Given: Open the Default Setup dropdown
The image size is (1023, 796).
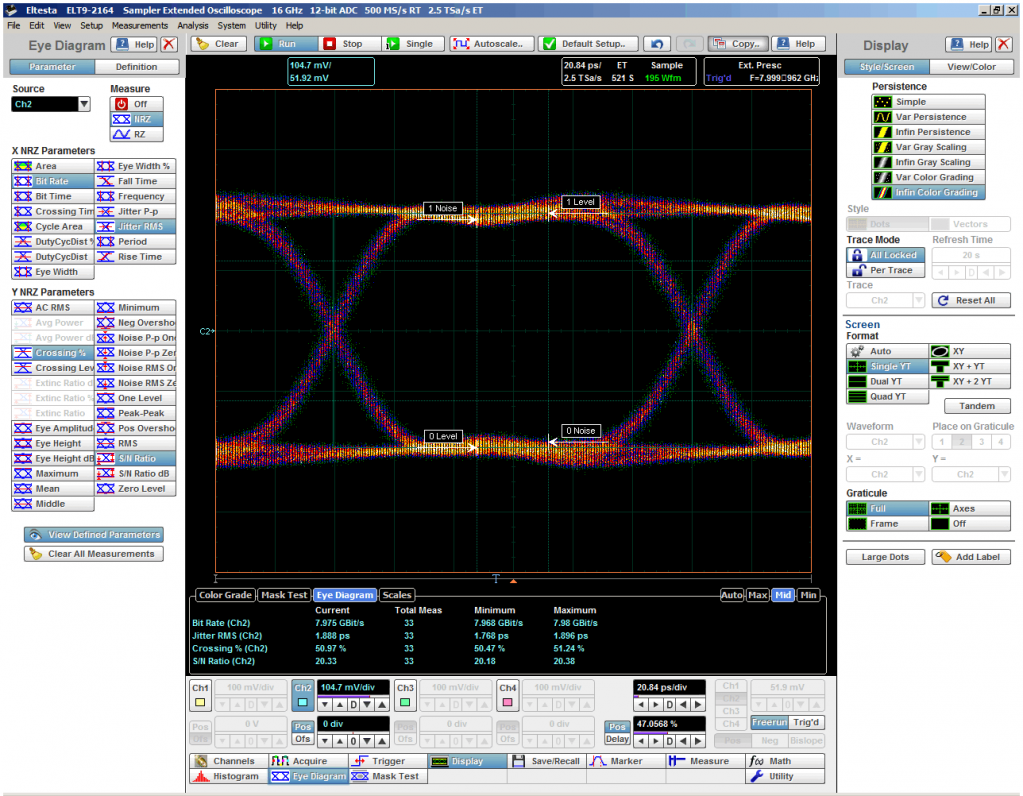Looking at the screenshot, I should [589, 44].
